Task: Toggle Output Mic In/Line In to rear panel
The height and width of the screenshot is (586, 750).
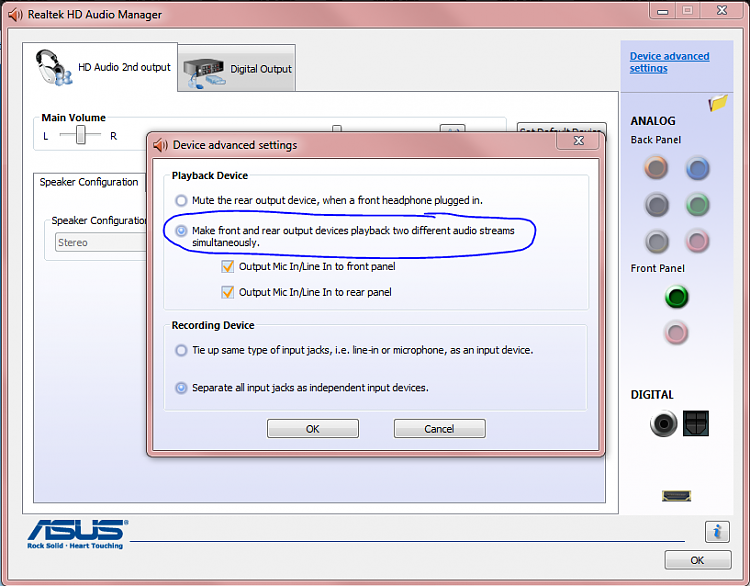Action: point(228,292)
